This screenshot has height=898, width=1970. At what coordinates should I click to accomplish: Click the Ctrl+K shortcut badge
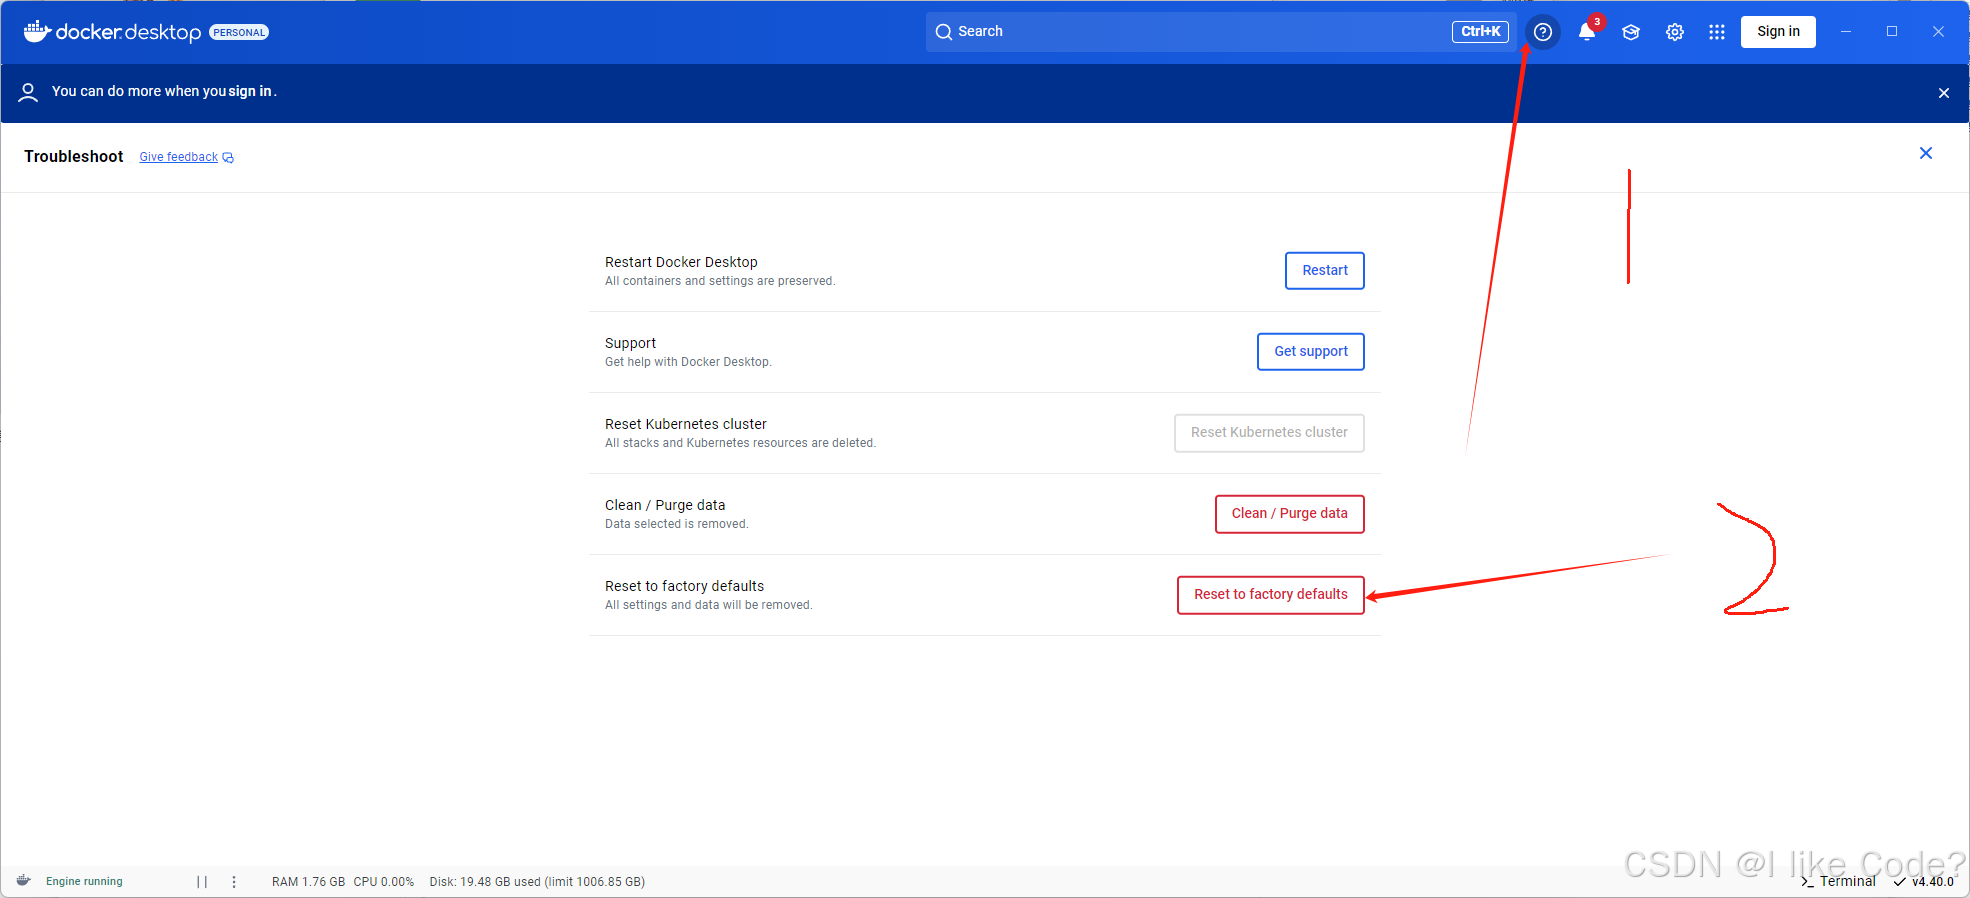pyautogui.click(x=1480, y=32)
